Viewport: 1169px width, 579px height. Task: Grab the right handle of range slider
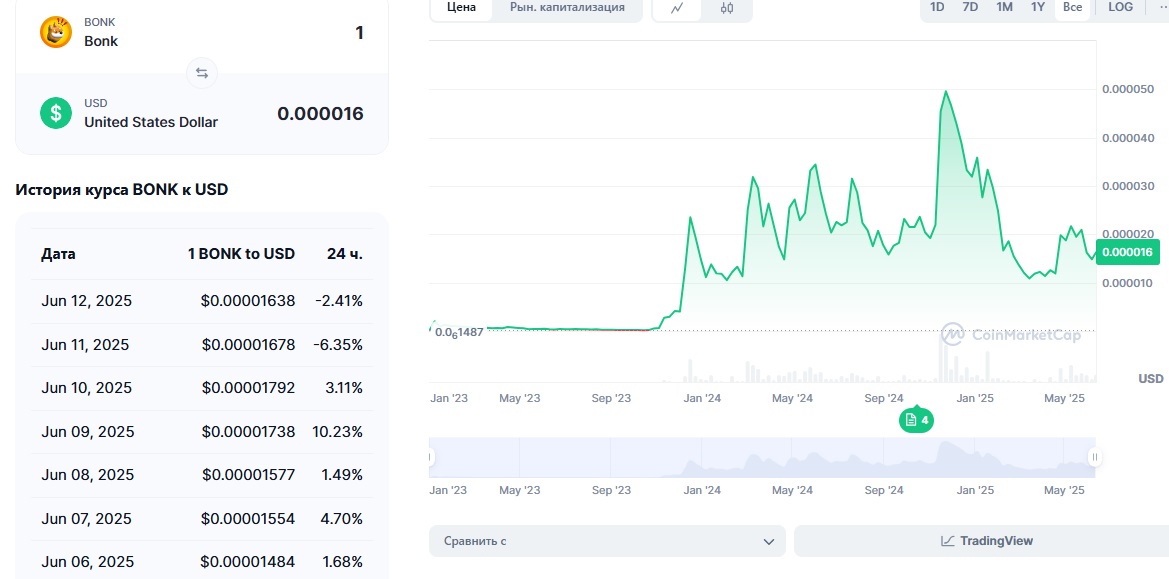pos(1094,457)
